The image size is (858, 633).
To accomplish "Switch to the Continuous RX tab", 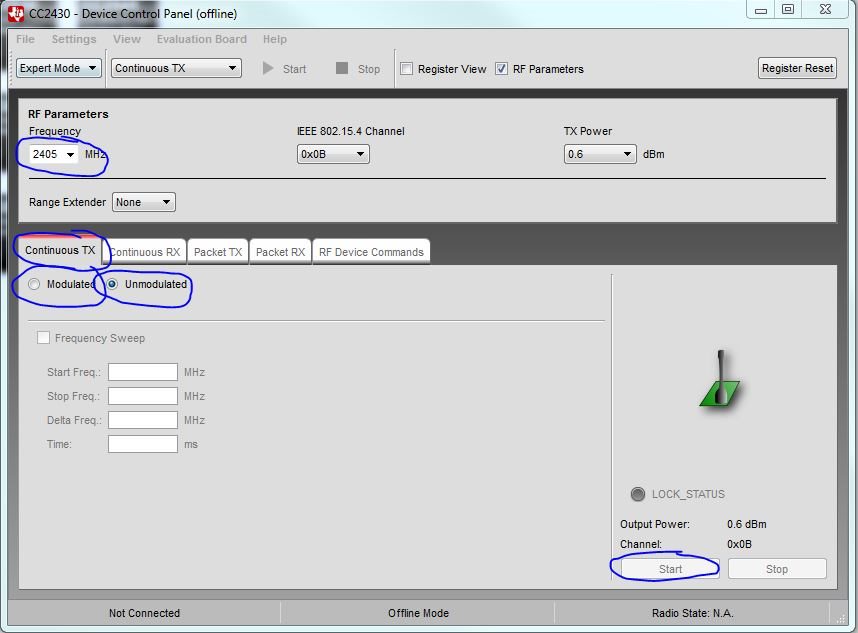I will coord(145,252).
